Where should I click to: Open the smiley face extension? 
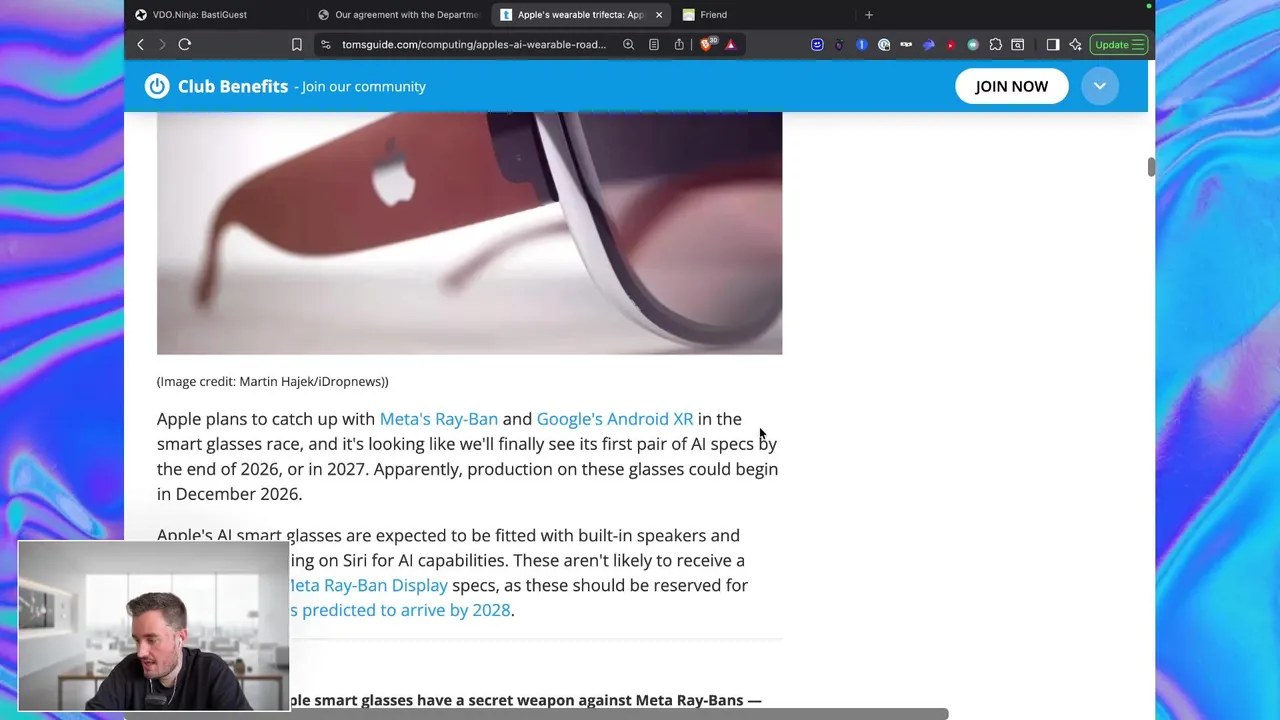tap(817, 44)
